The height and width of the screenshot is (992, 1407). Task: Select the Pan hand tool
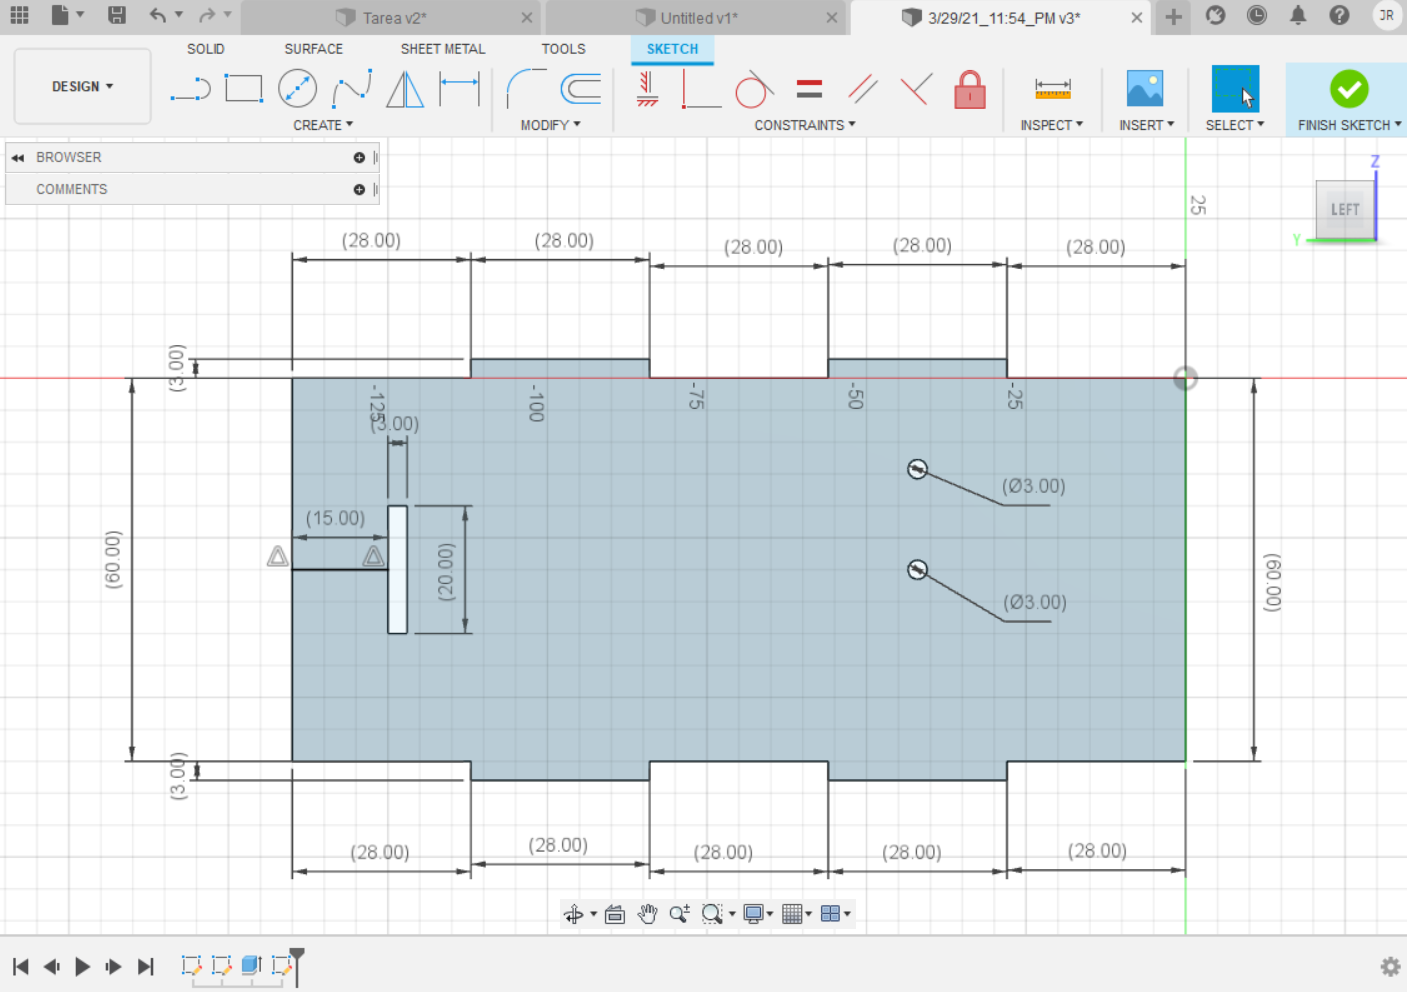click(x=647, y=914)
